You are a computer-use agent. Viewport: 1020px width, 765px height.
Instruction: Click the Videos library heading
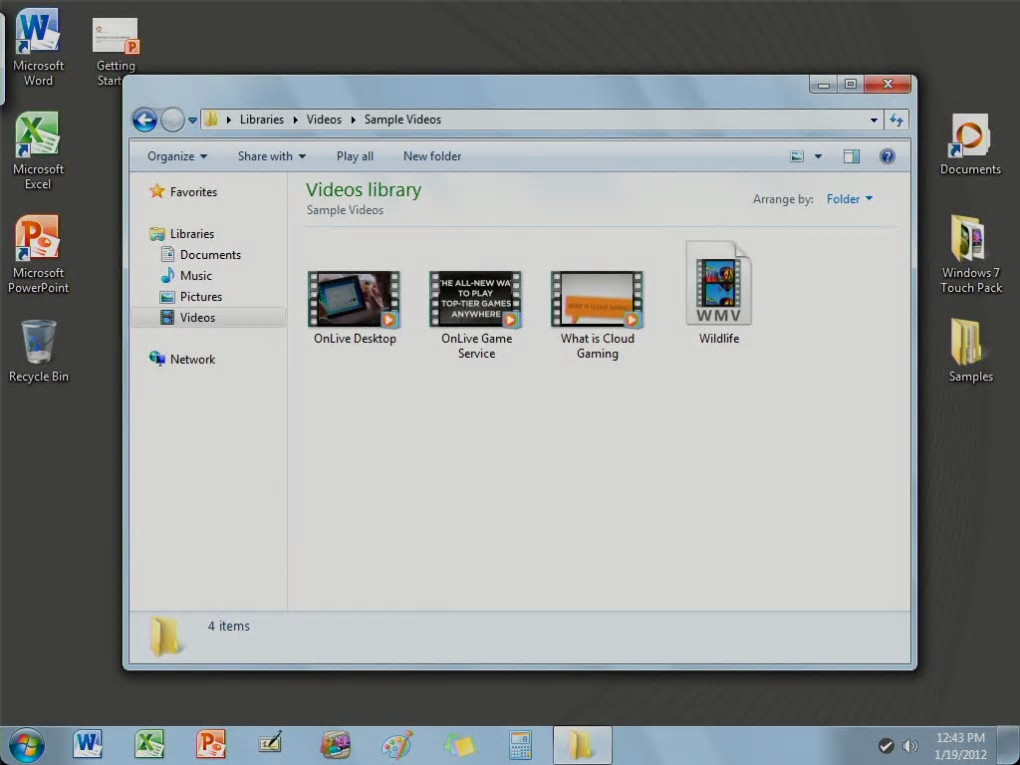(364, 190)
